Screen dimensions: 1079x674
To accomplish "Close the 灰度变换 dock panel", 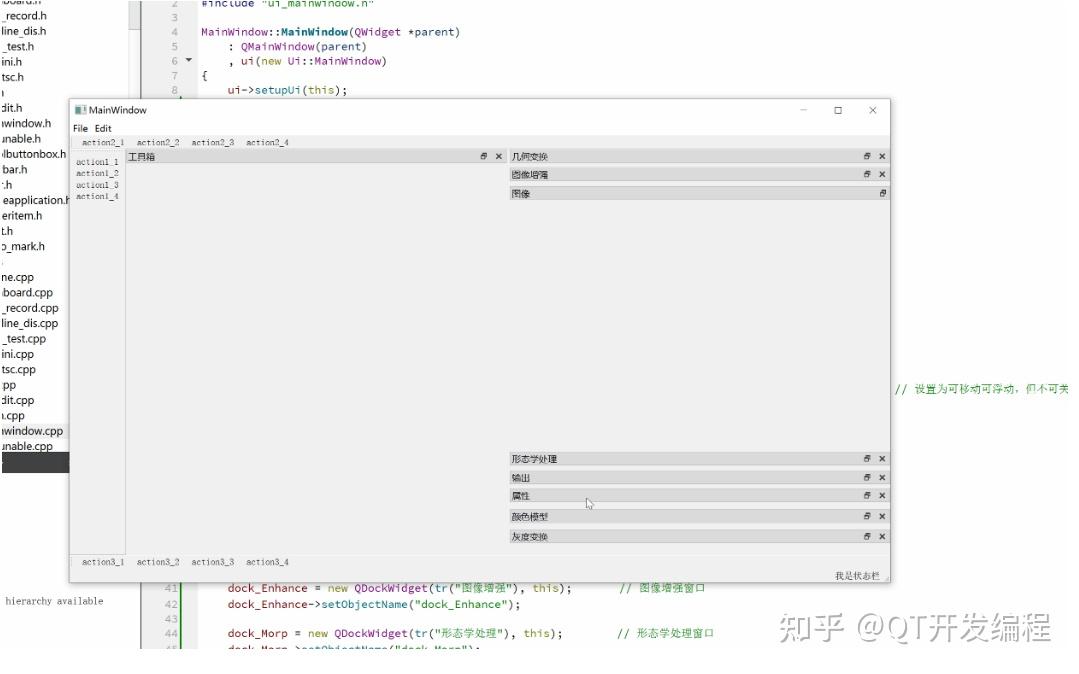I will [881, 536].
